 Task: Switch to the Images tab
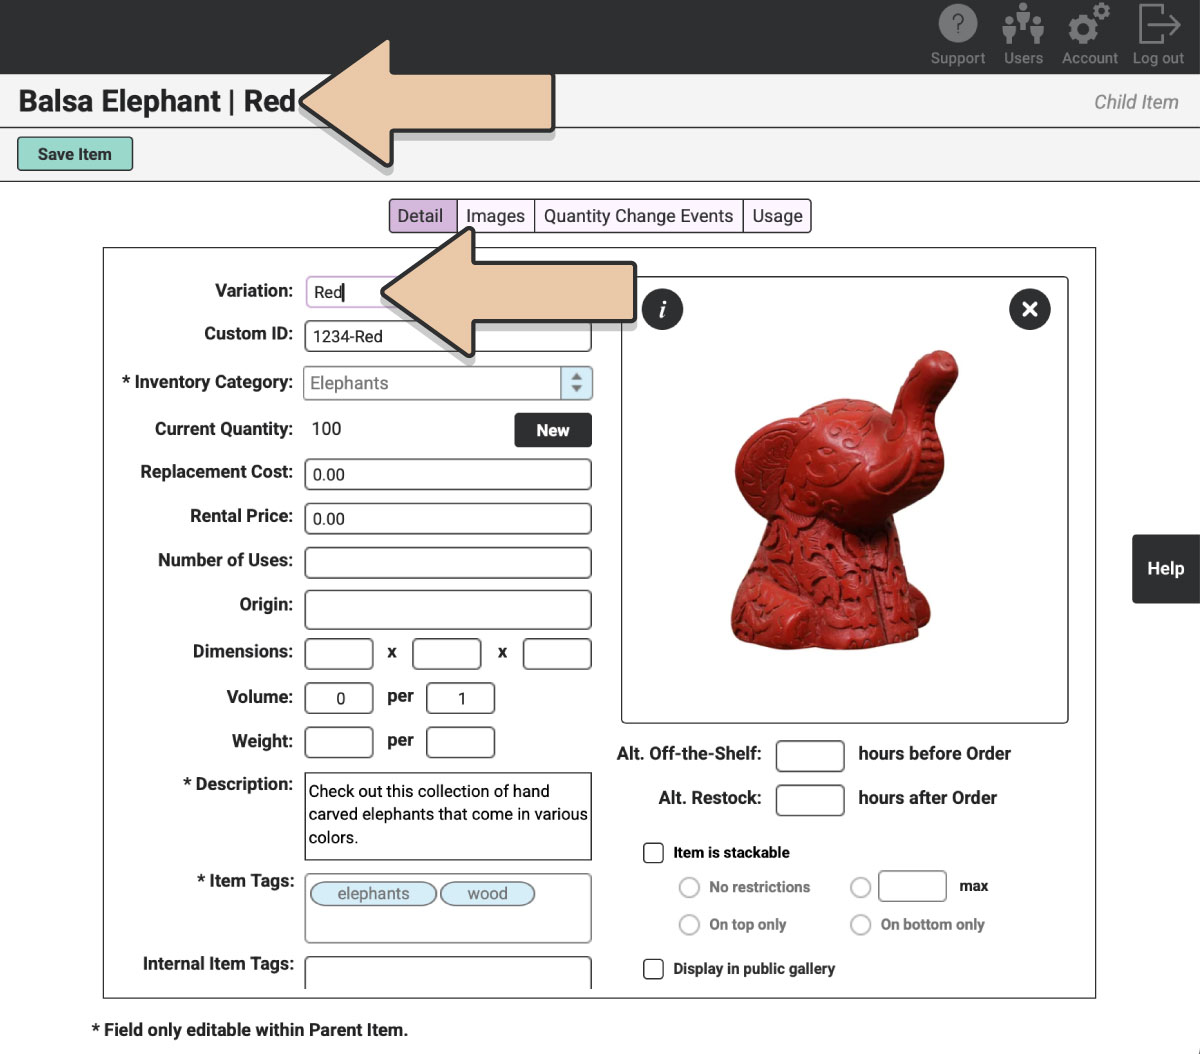coord(495,216)
